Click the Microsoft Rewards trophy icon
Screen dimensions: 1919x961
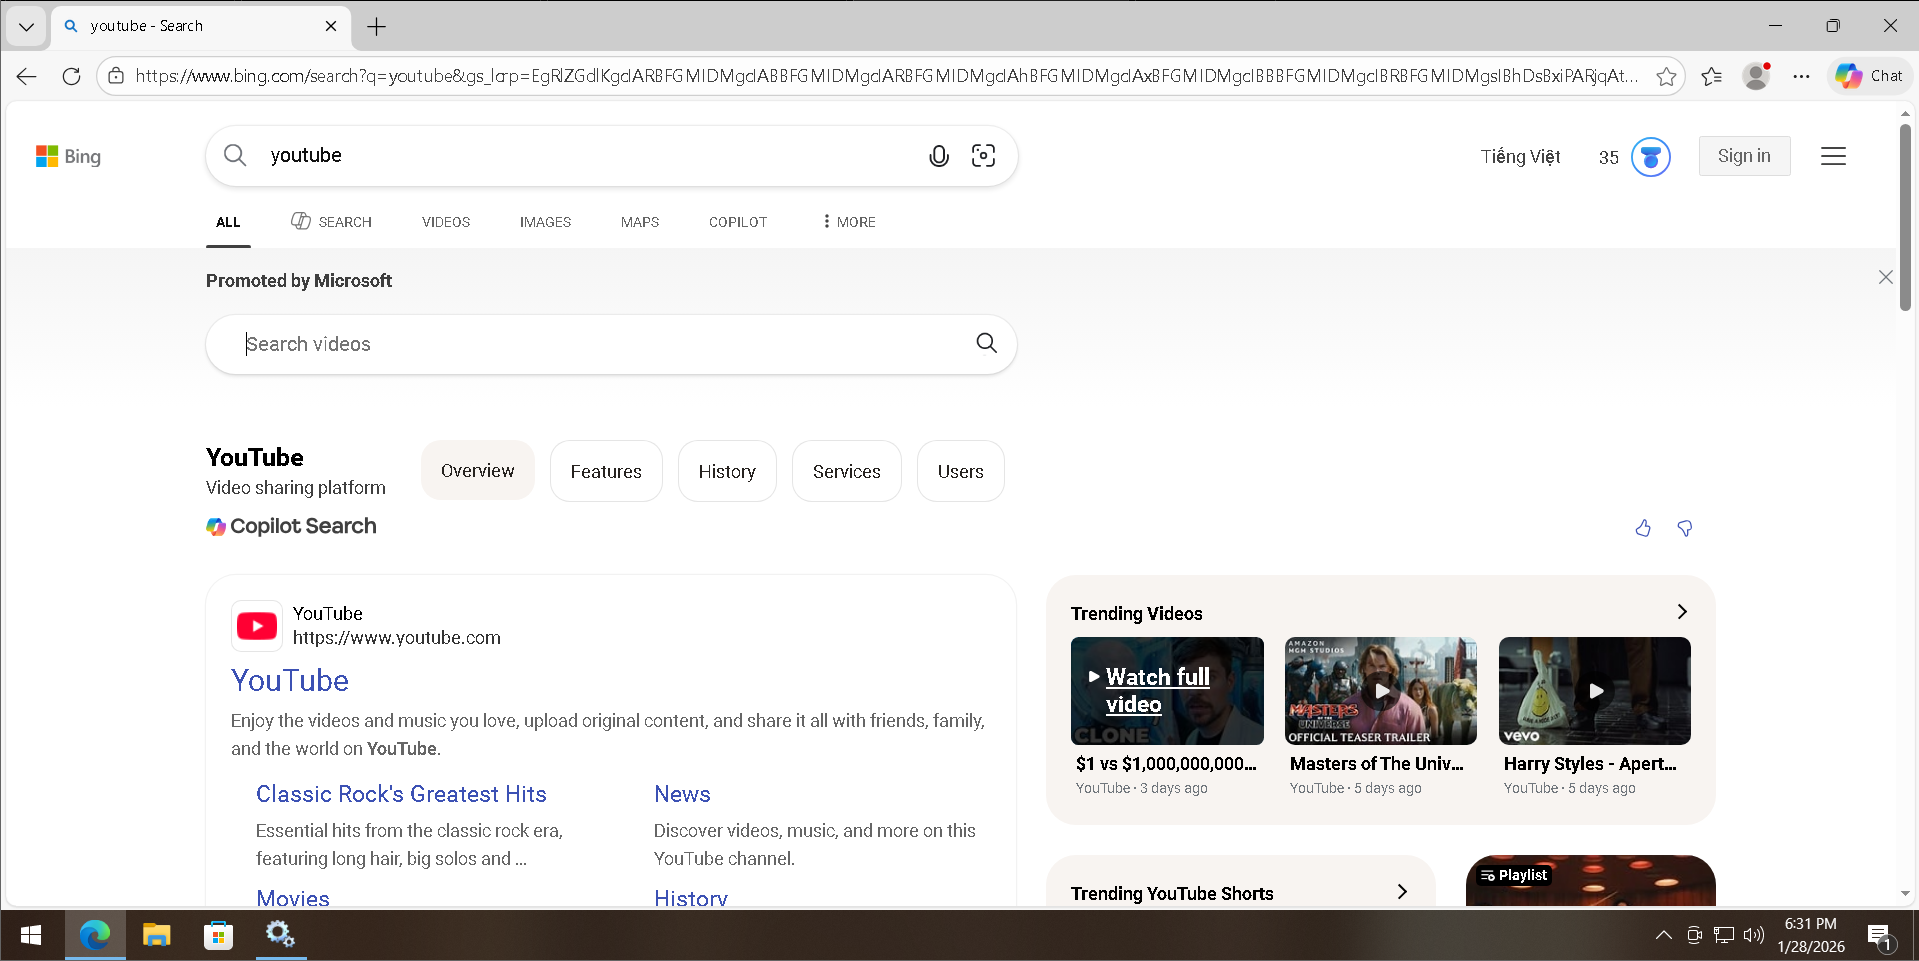[1650, 157]
